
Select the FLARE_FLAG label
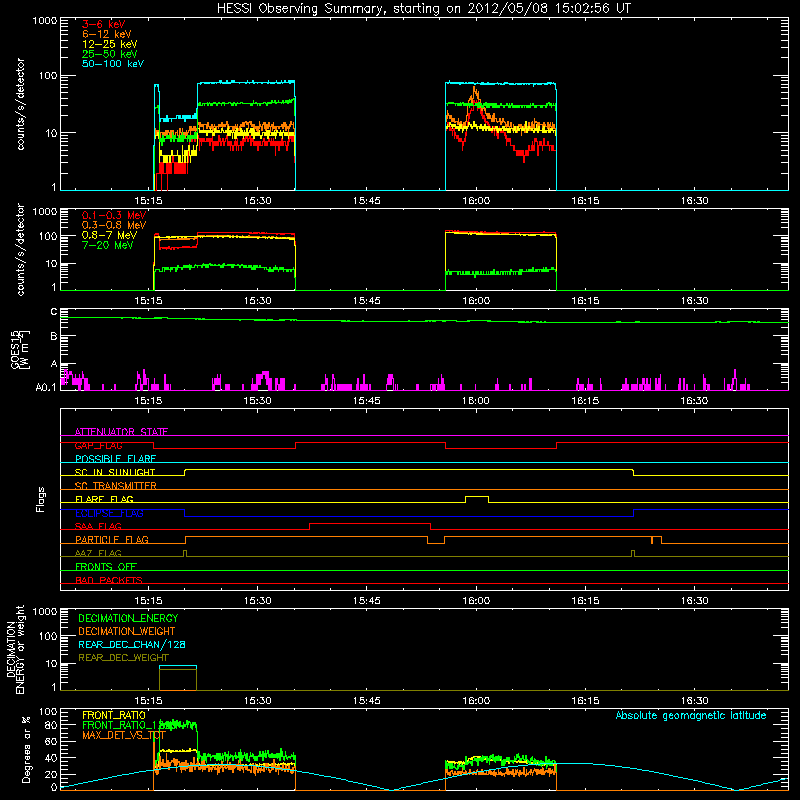click(x=104, y=499)
